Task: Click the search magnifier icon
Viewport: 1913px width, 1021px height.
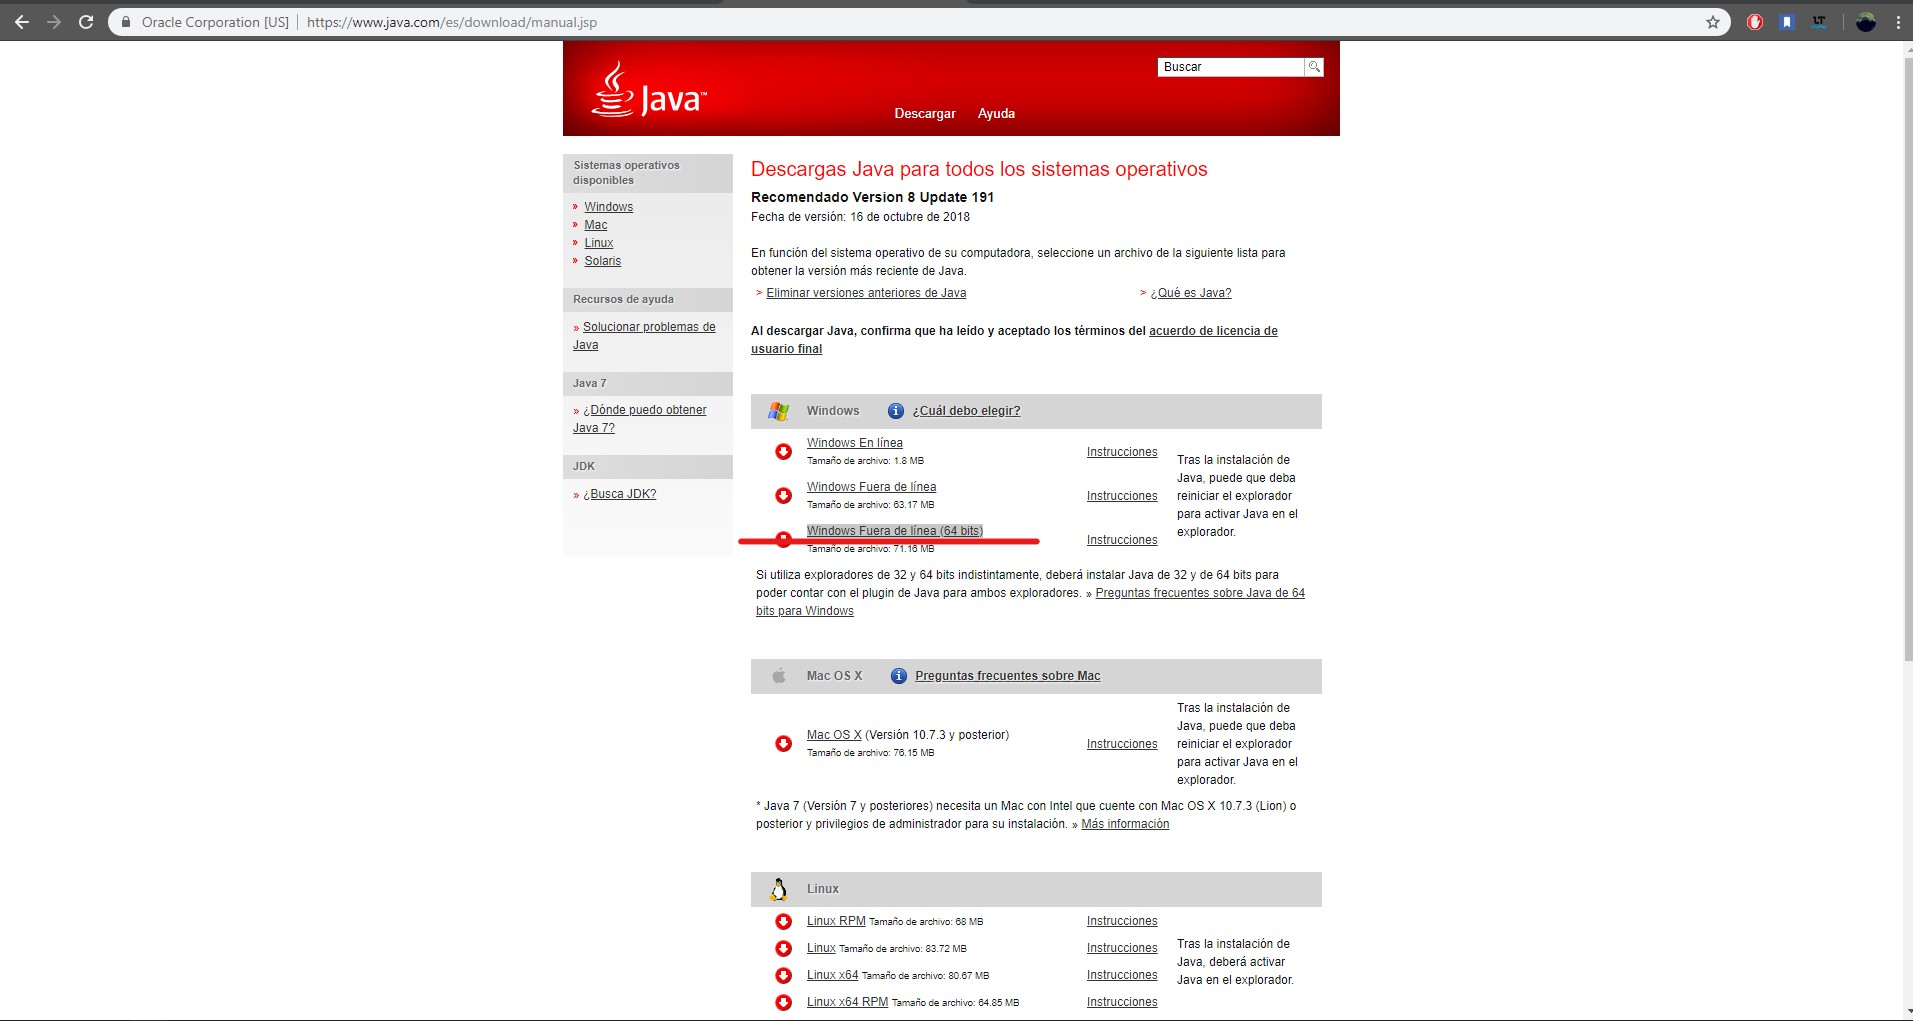Action: (1314, 66)
